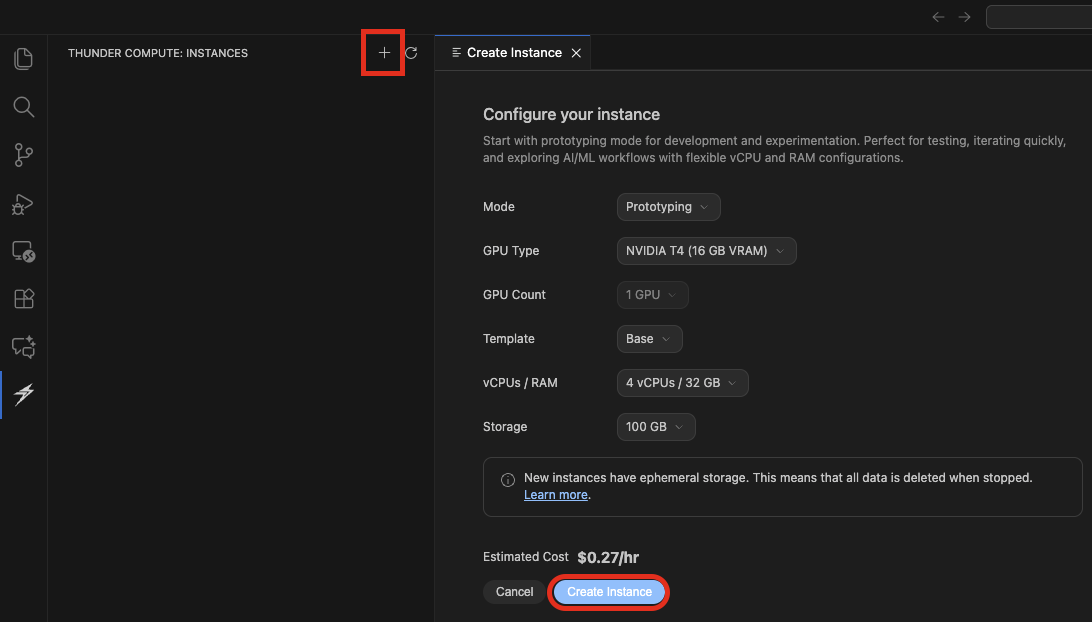The image size is (1092, 622).
Task: Open the Search view
Action: (22, 107)
